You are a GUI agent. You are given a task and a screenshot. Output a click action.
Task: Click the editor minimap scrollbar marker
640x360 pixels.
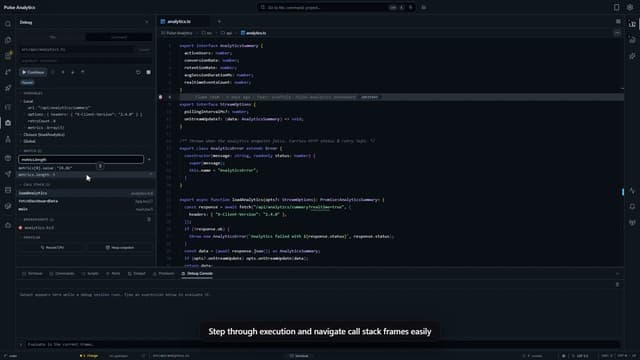click(622, 191)
